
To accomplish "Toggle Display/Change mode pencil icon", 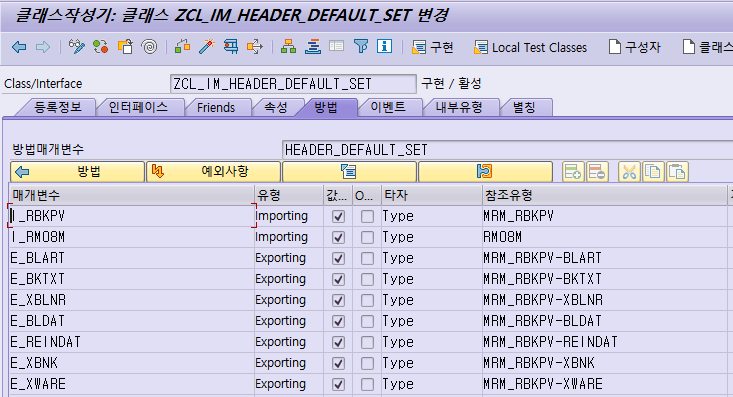I will point(77,47).
